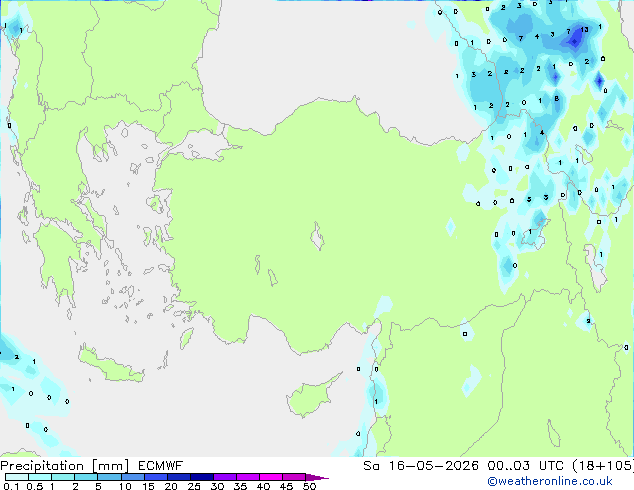The image size is (634, 490).
Task: Click the 'Precipitation [mm]' title text
Action: point(64,466)
